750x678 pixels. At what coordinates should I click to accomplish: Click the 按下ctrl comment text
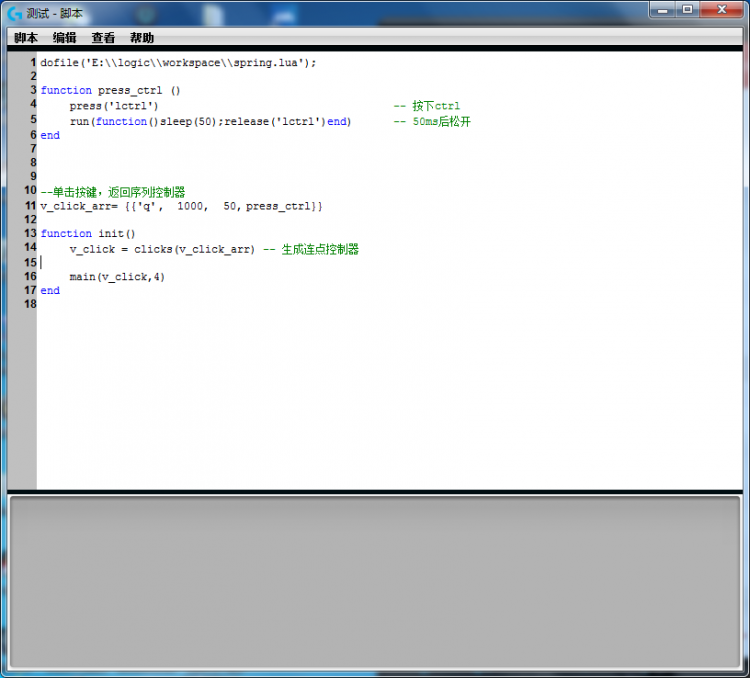tap(435, 106)
